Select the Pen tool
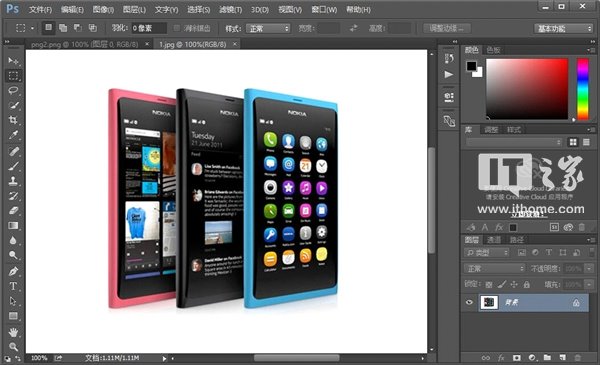Image resolution: width=600 pixels, height=365 pixels. click(13, 271)
